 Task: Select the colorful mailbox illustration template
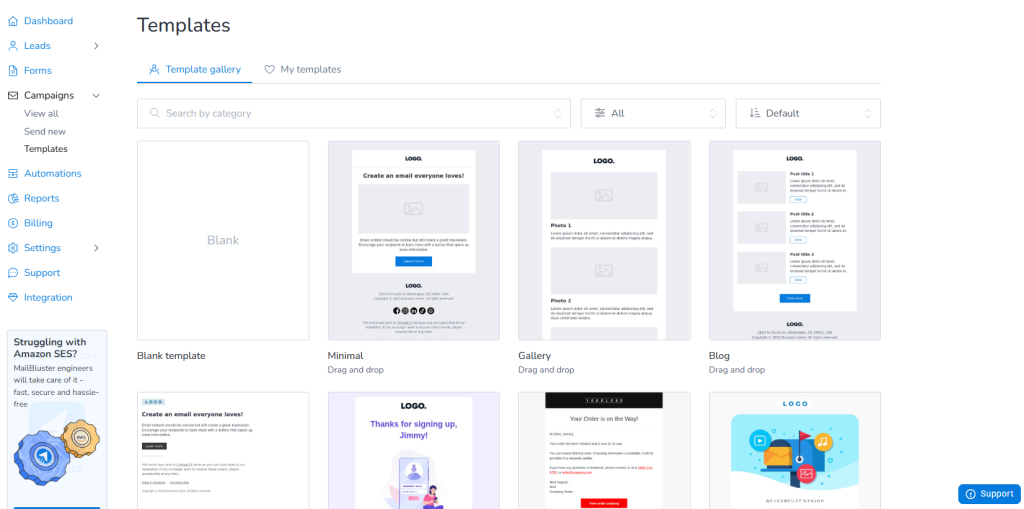(x=795, y=451)
